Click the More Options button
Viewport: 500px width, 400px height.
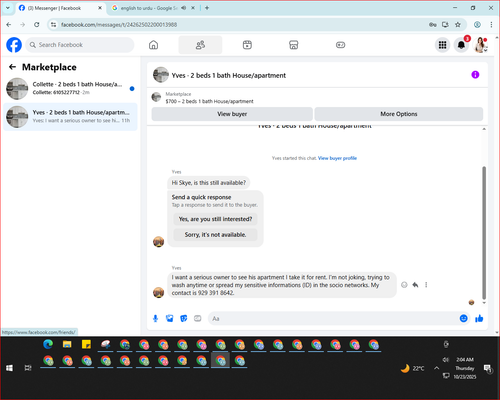tap(399, 114)
